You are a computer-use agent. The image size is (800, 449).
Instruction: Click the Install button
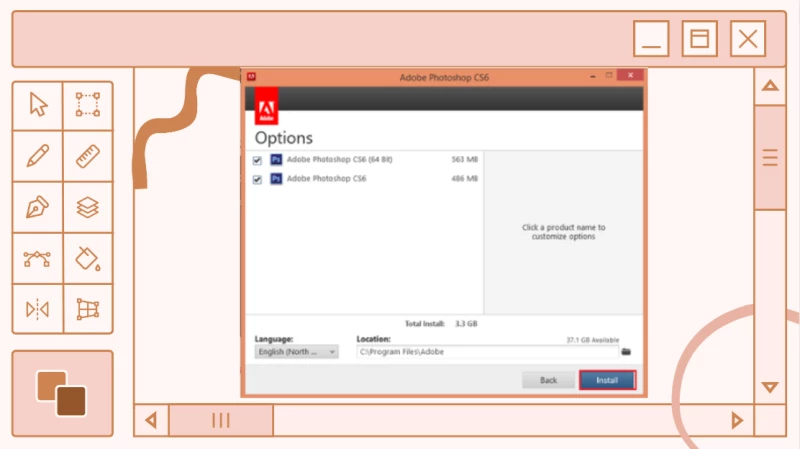point(607,381)
